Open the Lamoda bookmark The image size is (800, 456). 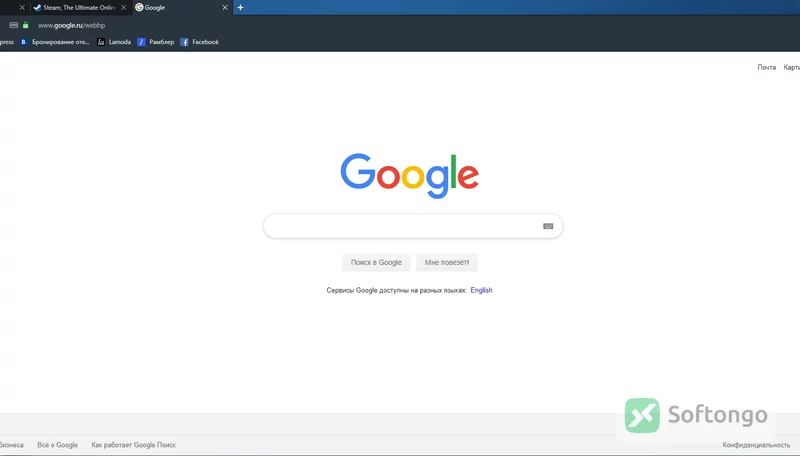coord(114,42)
